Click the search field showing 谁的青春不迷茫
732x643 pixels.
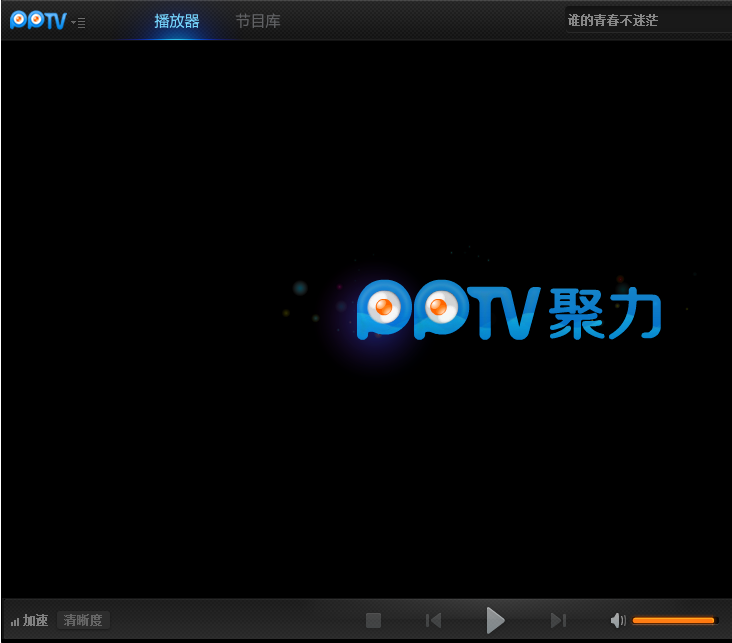[648, 20]
